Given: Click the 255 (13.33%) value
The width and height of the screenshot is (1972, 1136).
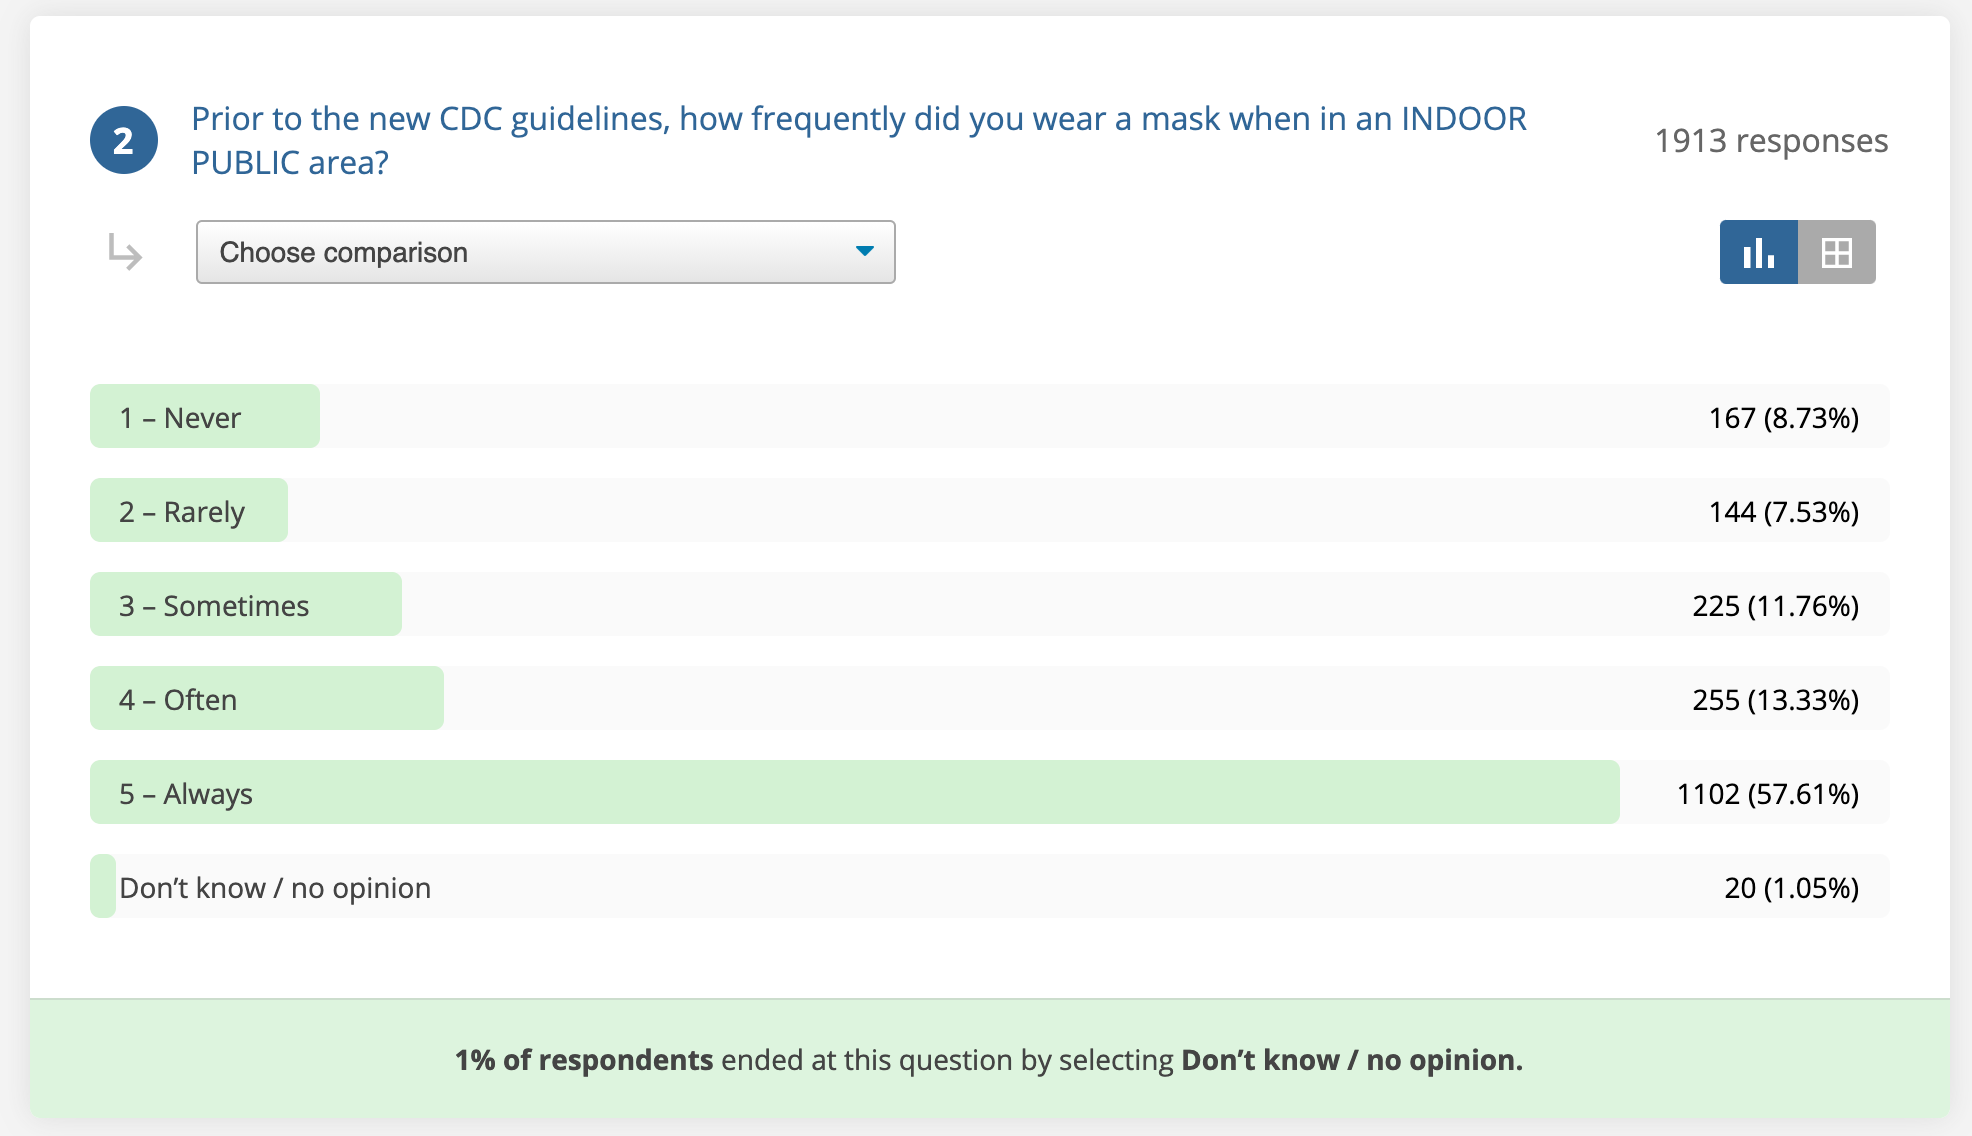Looking at the screenshot, I should tap(1776, 700).
